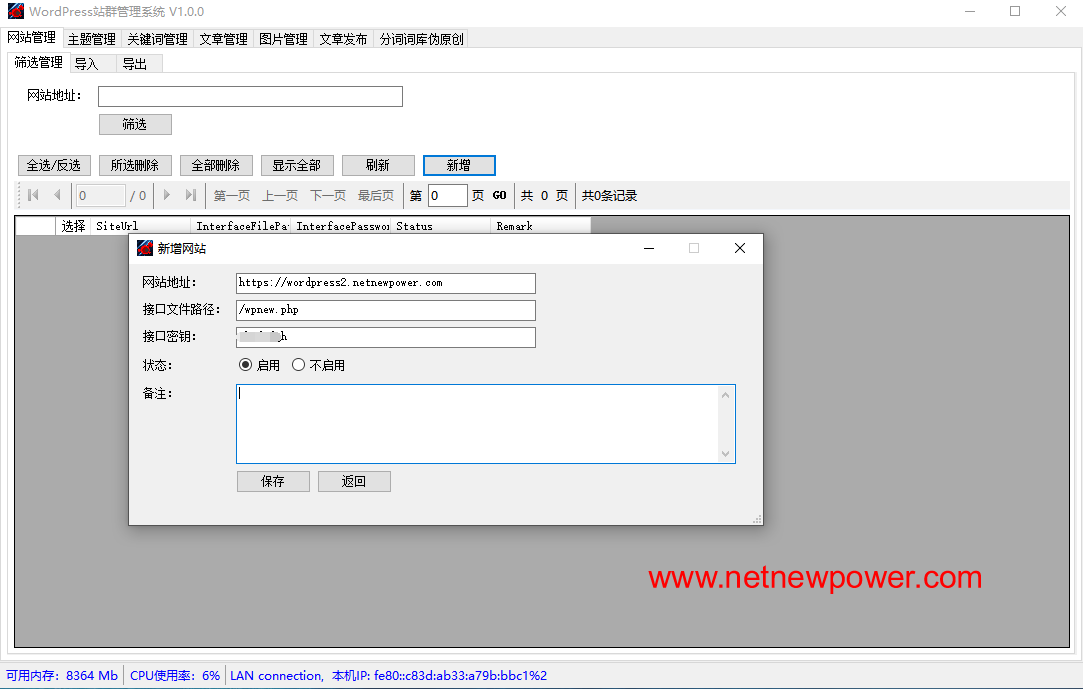The image size is (1083, 689).
Task: Minimize the 新增网站 dialog
Action: [x=649, y=248]
